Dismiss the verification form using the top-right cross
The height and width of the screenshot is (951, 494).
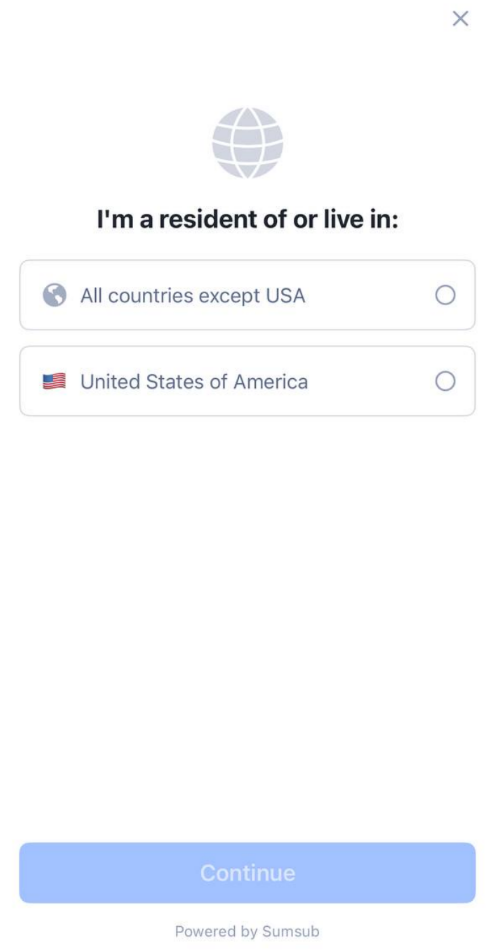coord(461,19)
